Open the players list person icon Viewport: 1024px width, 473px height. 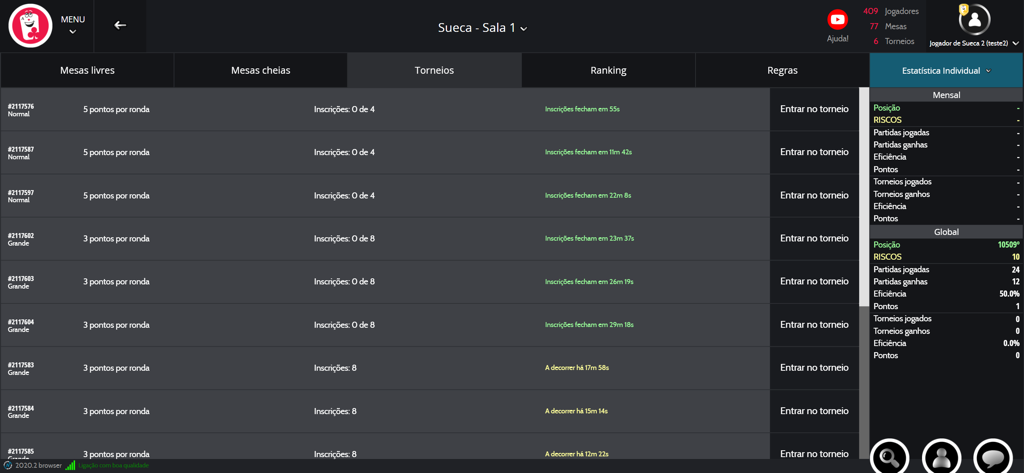(x=941, y=457)
